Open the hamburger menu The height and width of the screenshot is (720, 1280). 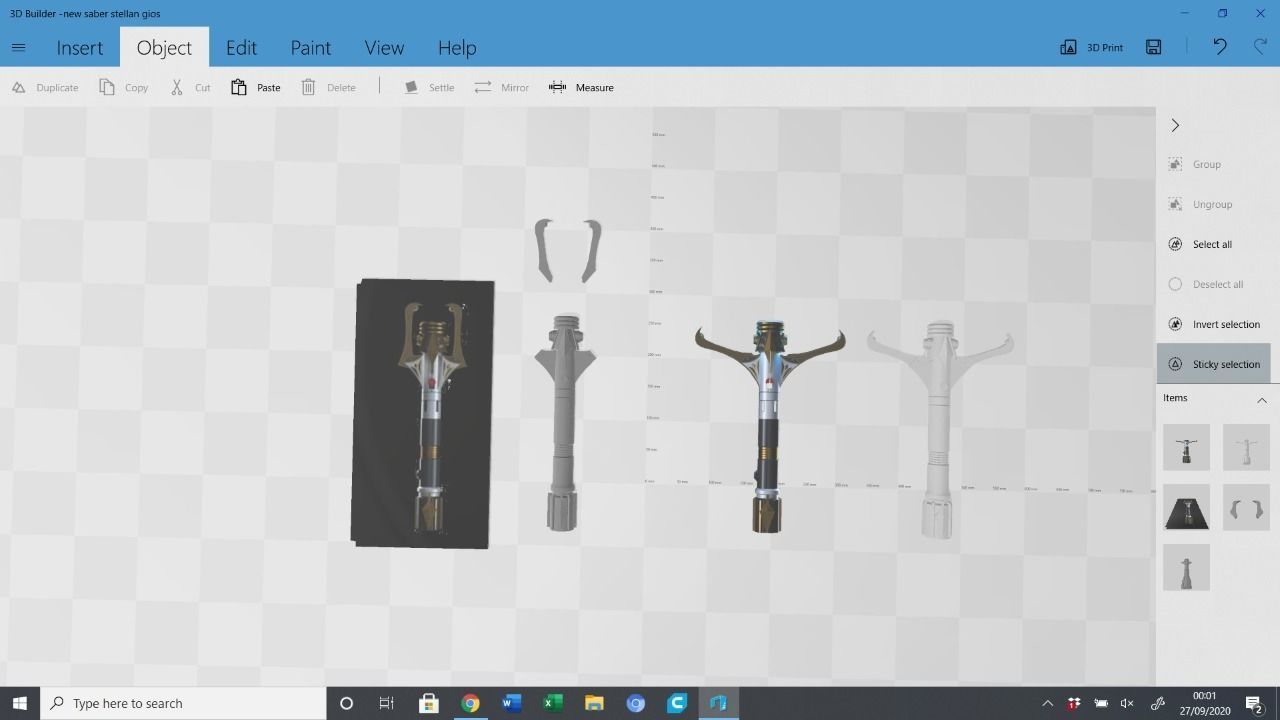(18, 47)
